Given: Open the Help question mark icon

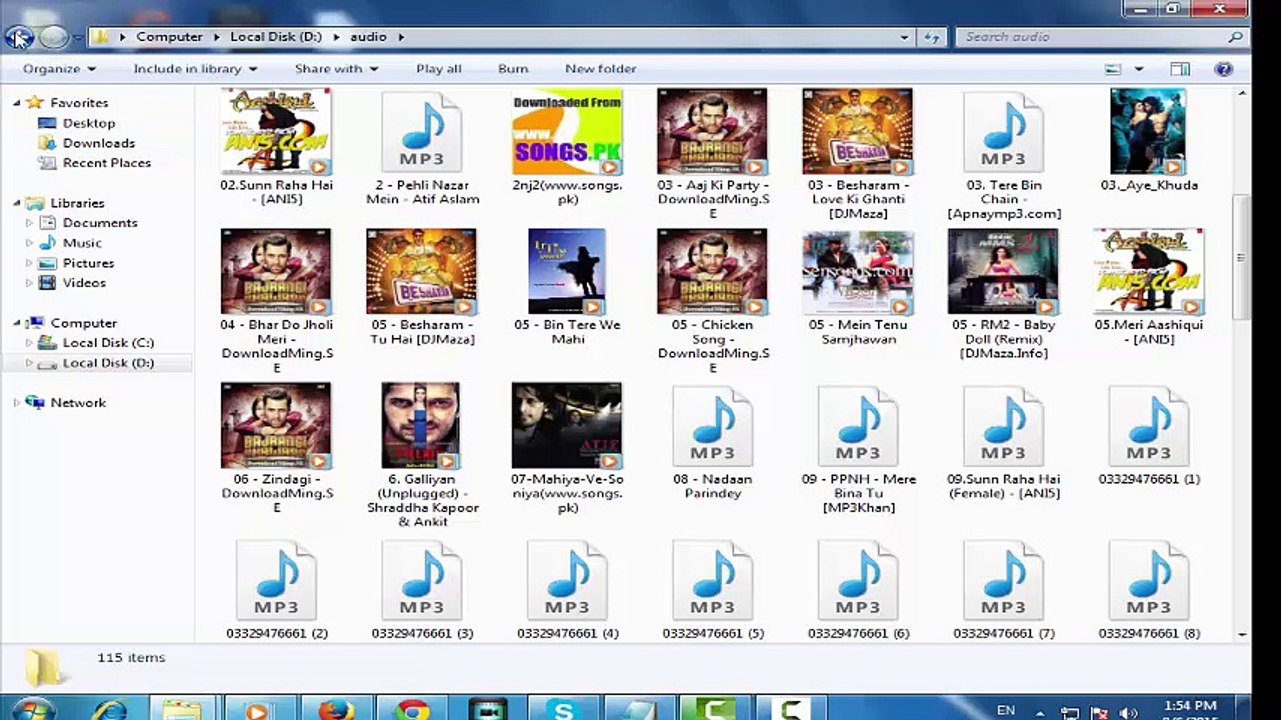Looking at the screenshot, I should pos(1223,69).
